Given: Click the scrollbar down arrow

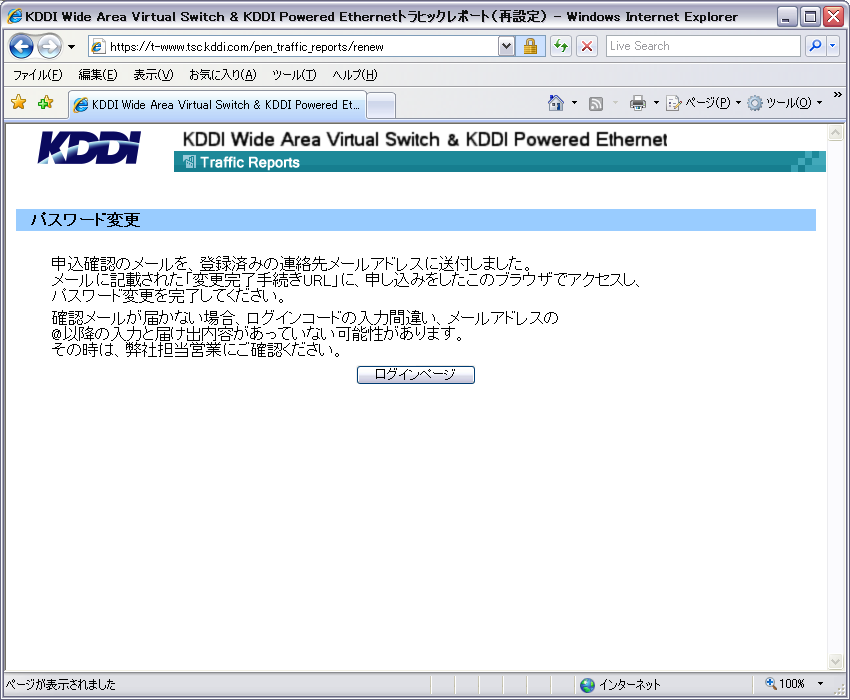Looking at the screenshot, I should click(835, 661).
